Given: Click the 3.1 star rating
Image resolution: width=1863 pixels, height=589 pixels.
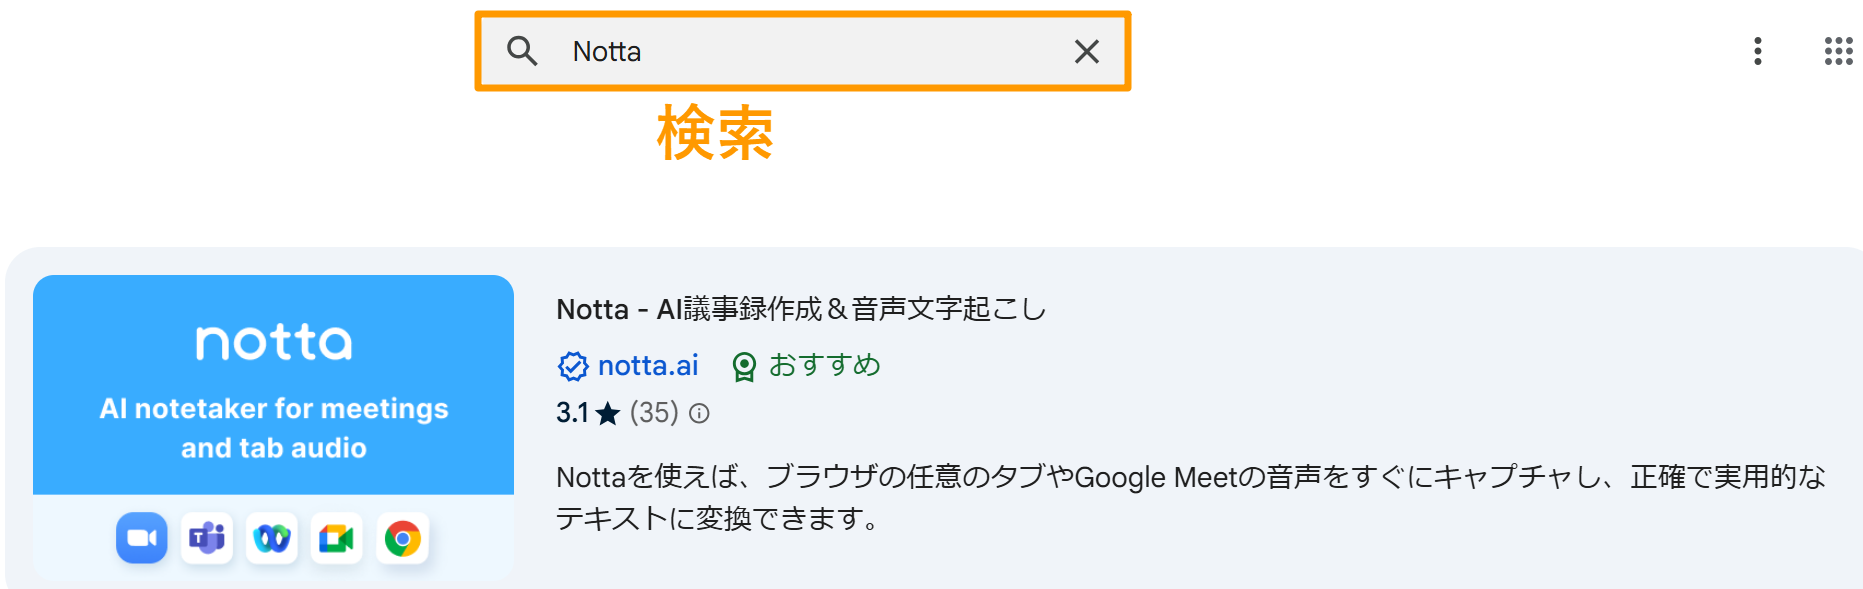Looking at the screenshot, I should click(588, 413).
